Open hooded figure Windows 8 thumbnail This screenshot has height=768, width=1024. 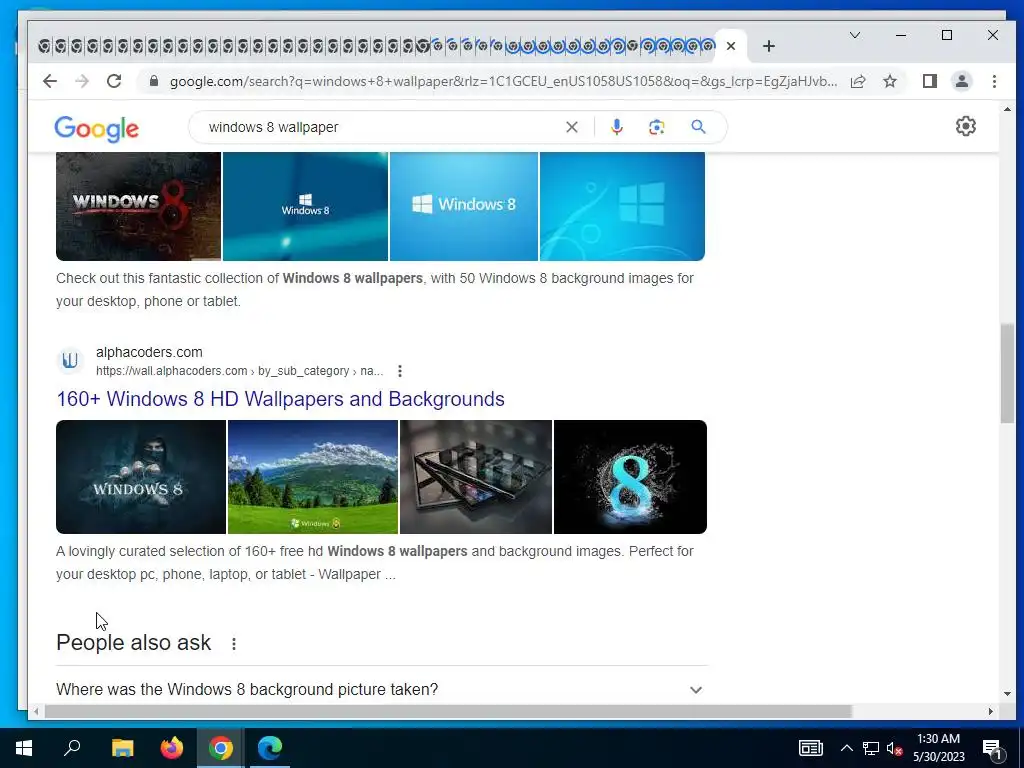coord(141,477)
